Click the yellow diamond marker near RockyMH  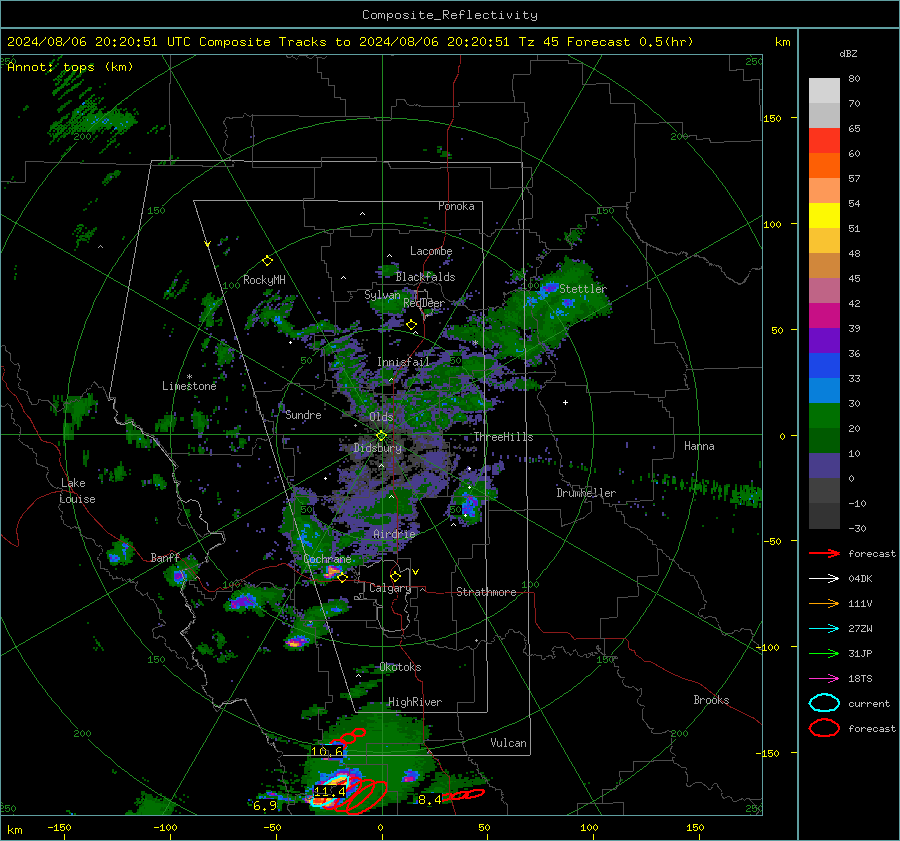point(267,261)
